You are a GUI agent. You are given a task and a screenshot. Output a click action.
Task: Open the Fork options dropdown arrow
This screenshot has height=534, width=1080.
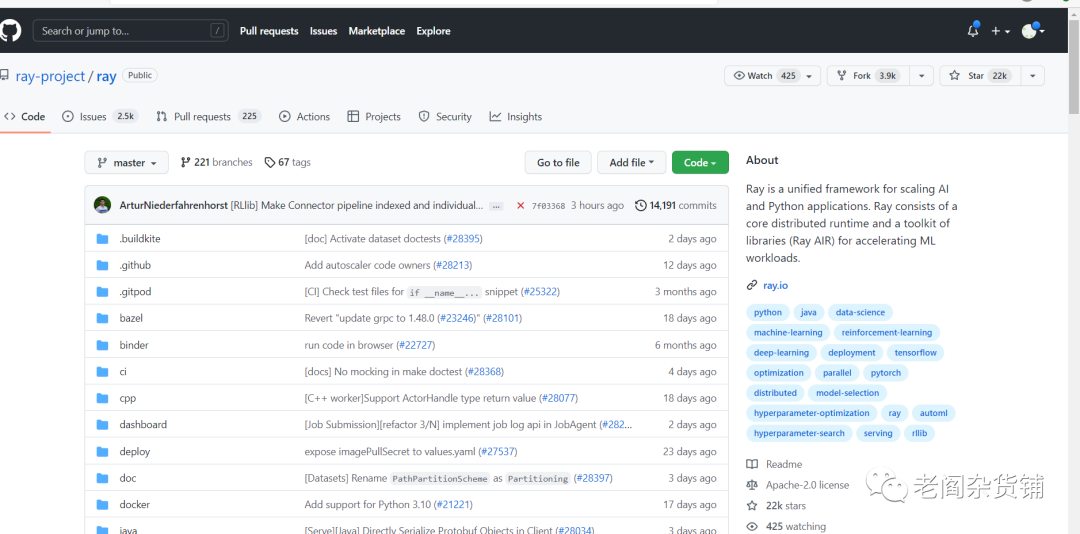tap(921, 76)
